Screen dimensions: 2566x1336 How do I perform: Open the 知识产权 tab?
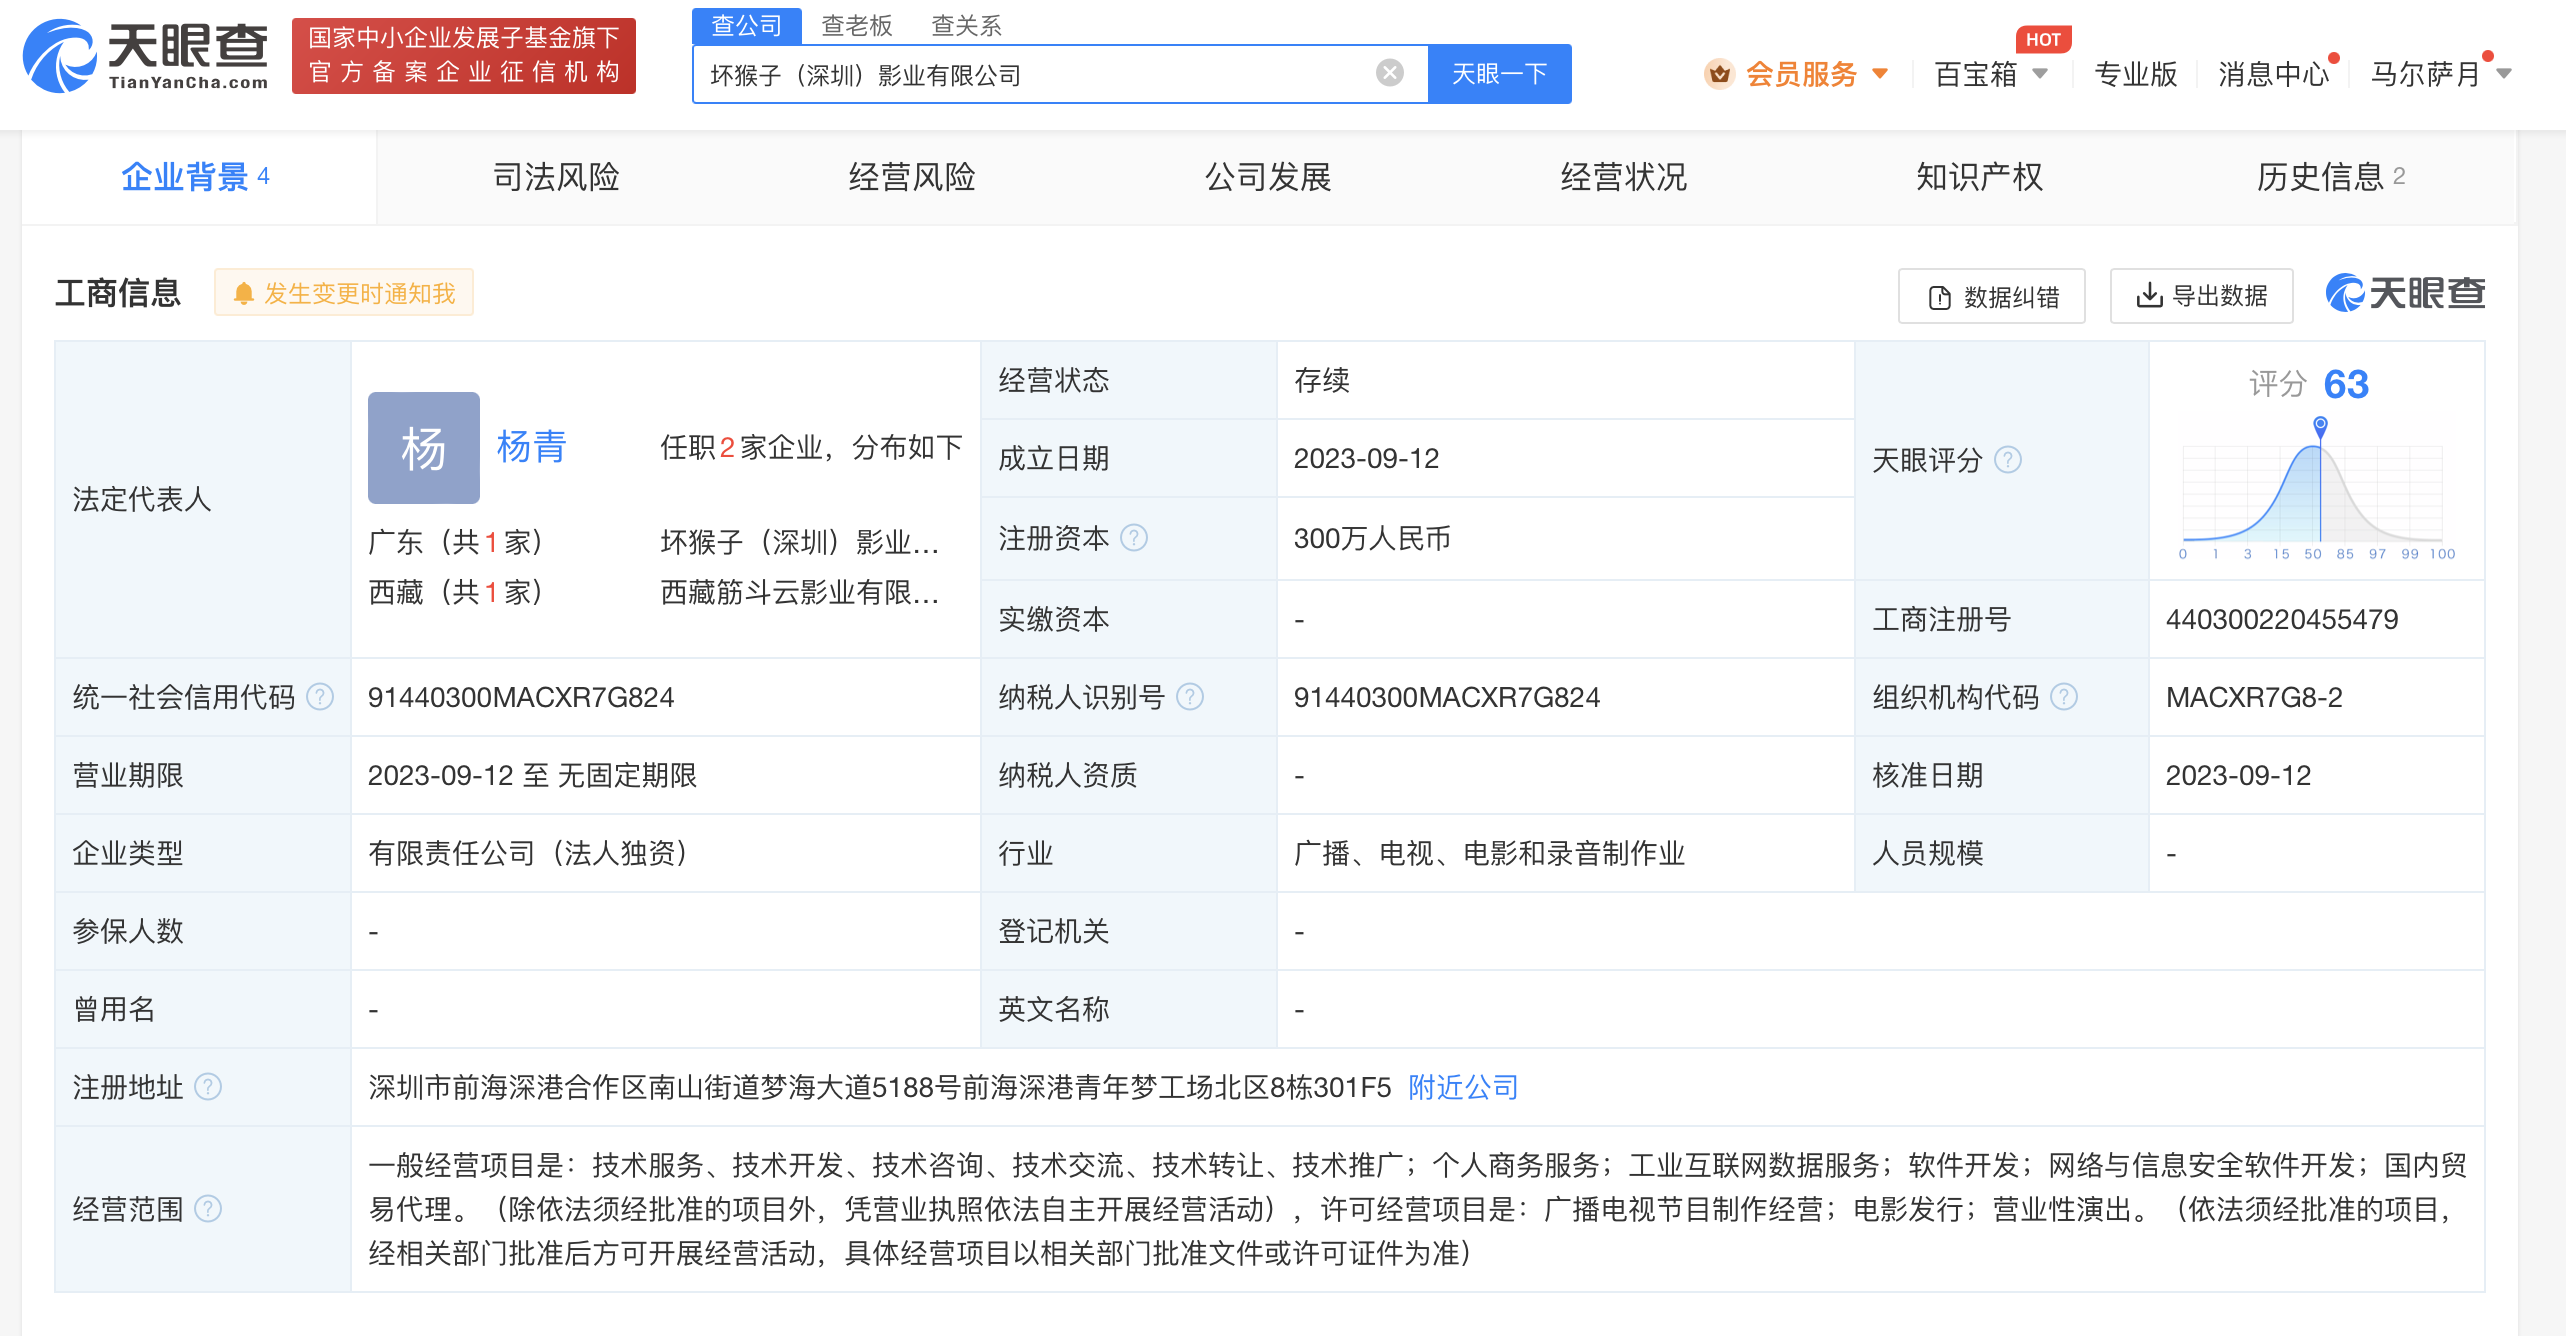1977,177
